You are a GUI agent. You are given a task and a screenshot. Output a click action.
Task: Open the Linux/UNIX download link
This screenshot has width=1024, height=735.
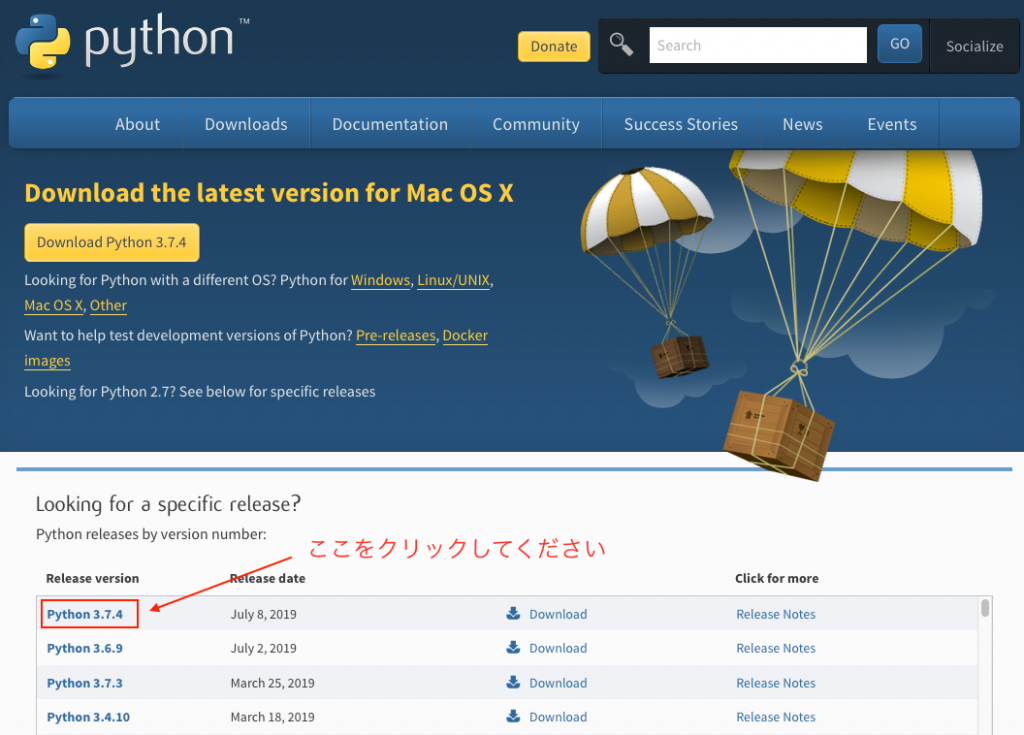(x=453, y=280)
